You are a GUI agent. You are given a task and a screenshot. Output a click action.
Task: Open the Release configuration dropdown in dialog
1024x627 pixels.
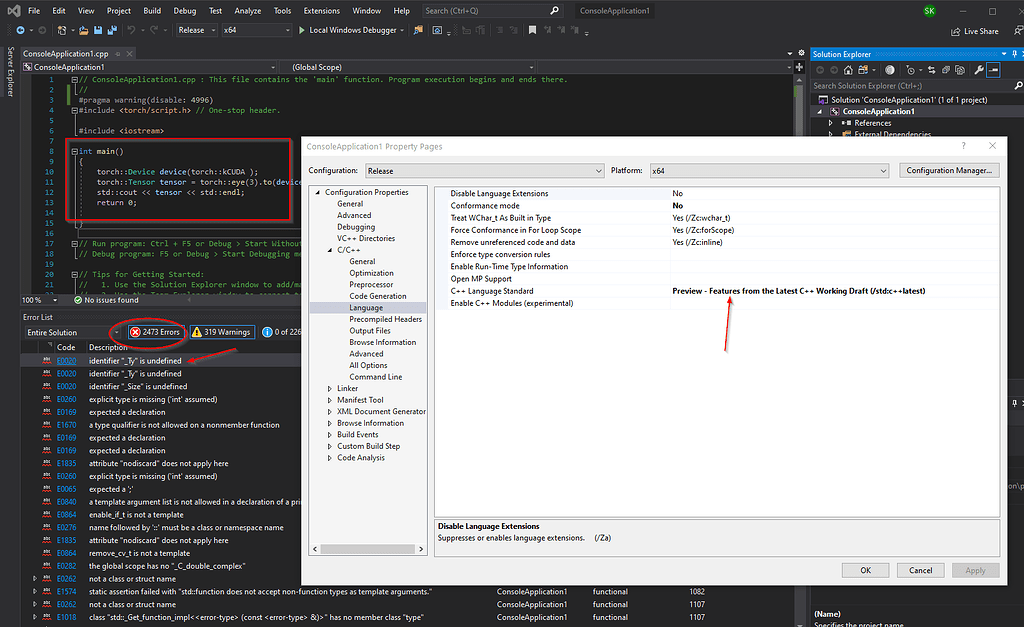[482, 171]
